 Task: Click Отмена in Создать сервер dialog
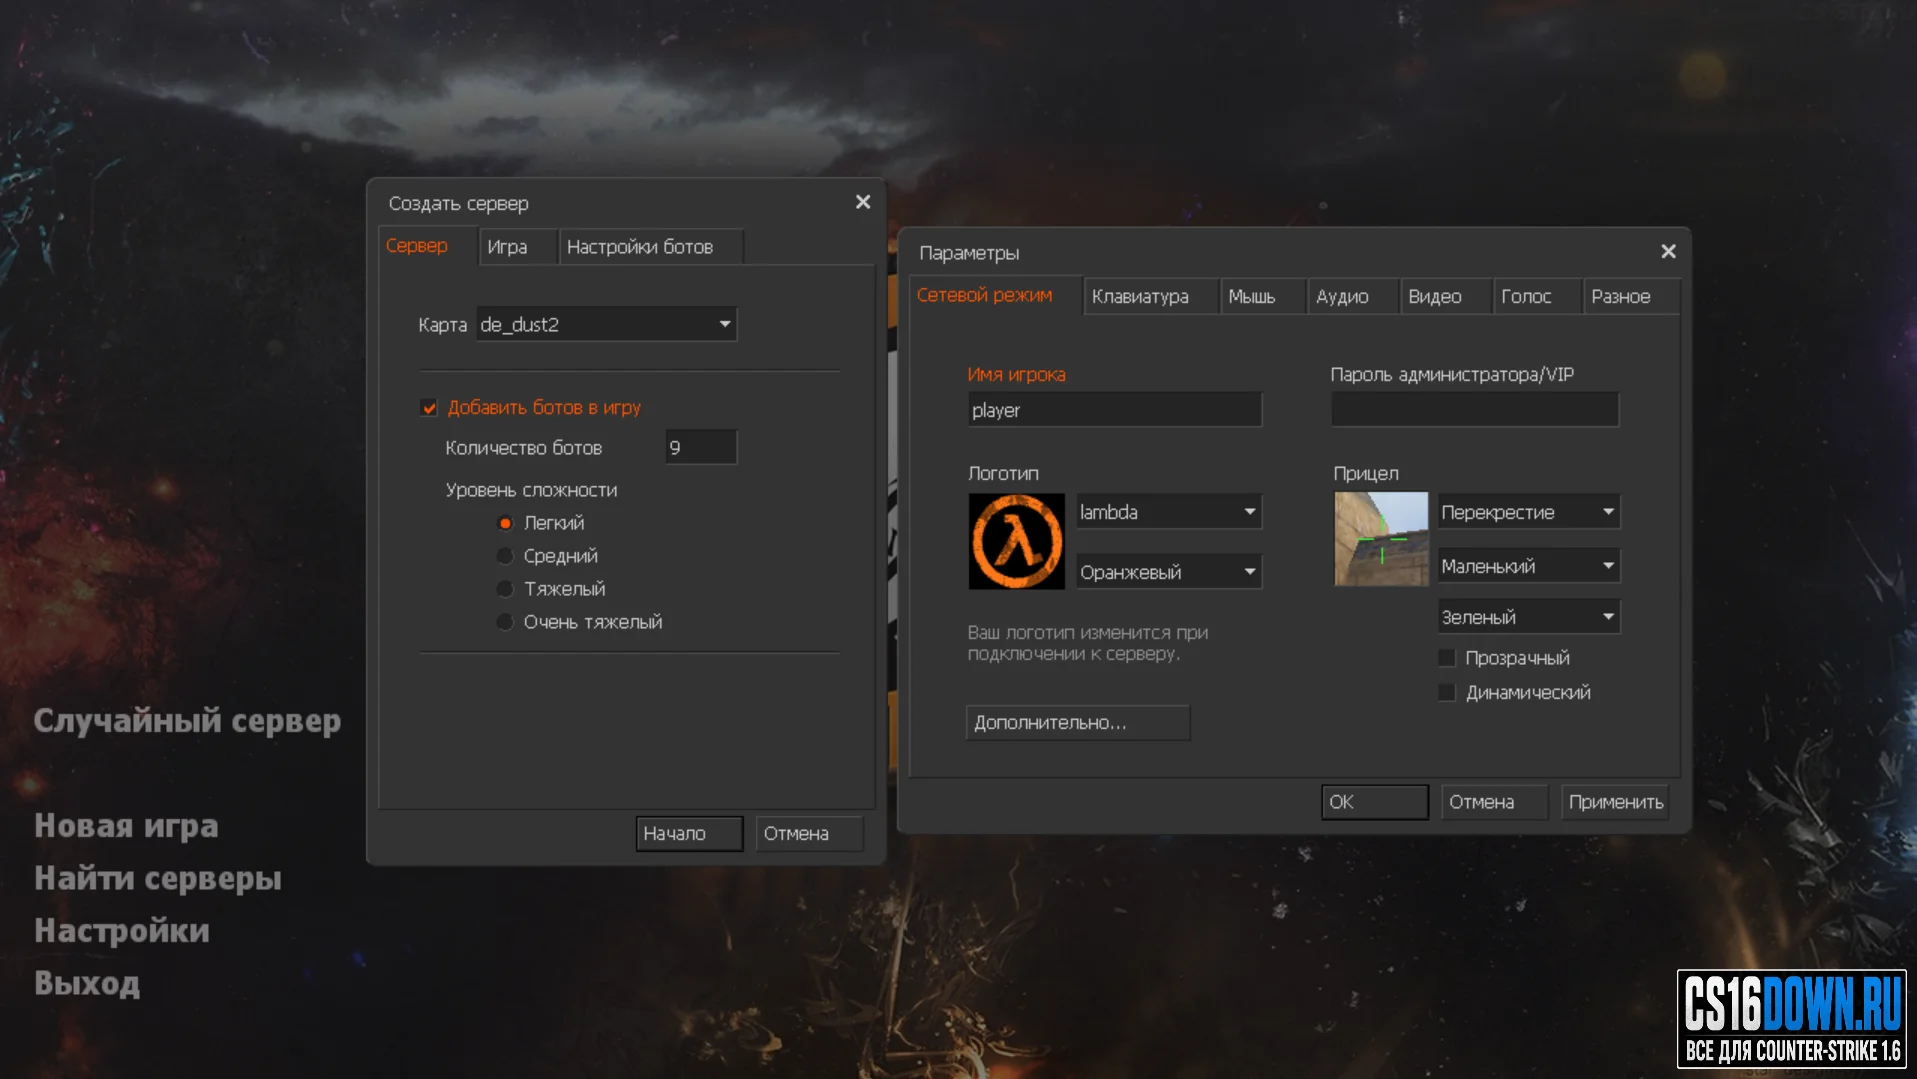point(808,833)
